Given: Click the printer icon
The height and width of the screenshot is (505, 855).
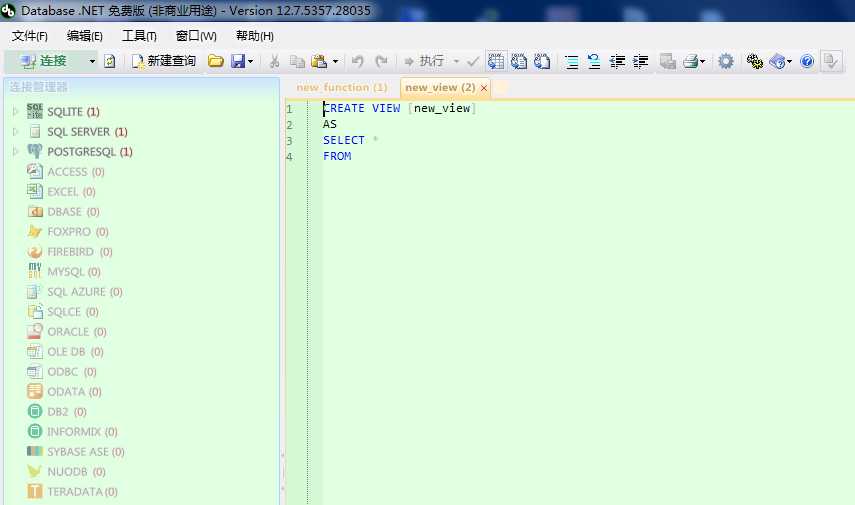Looking at the screenshot, I should tap(691, 61).
